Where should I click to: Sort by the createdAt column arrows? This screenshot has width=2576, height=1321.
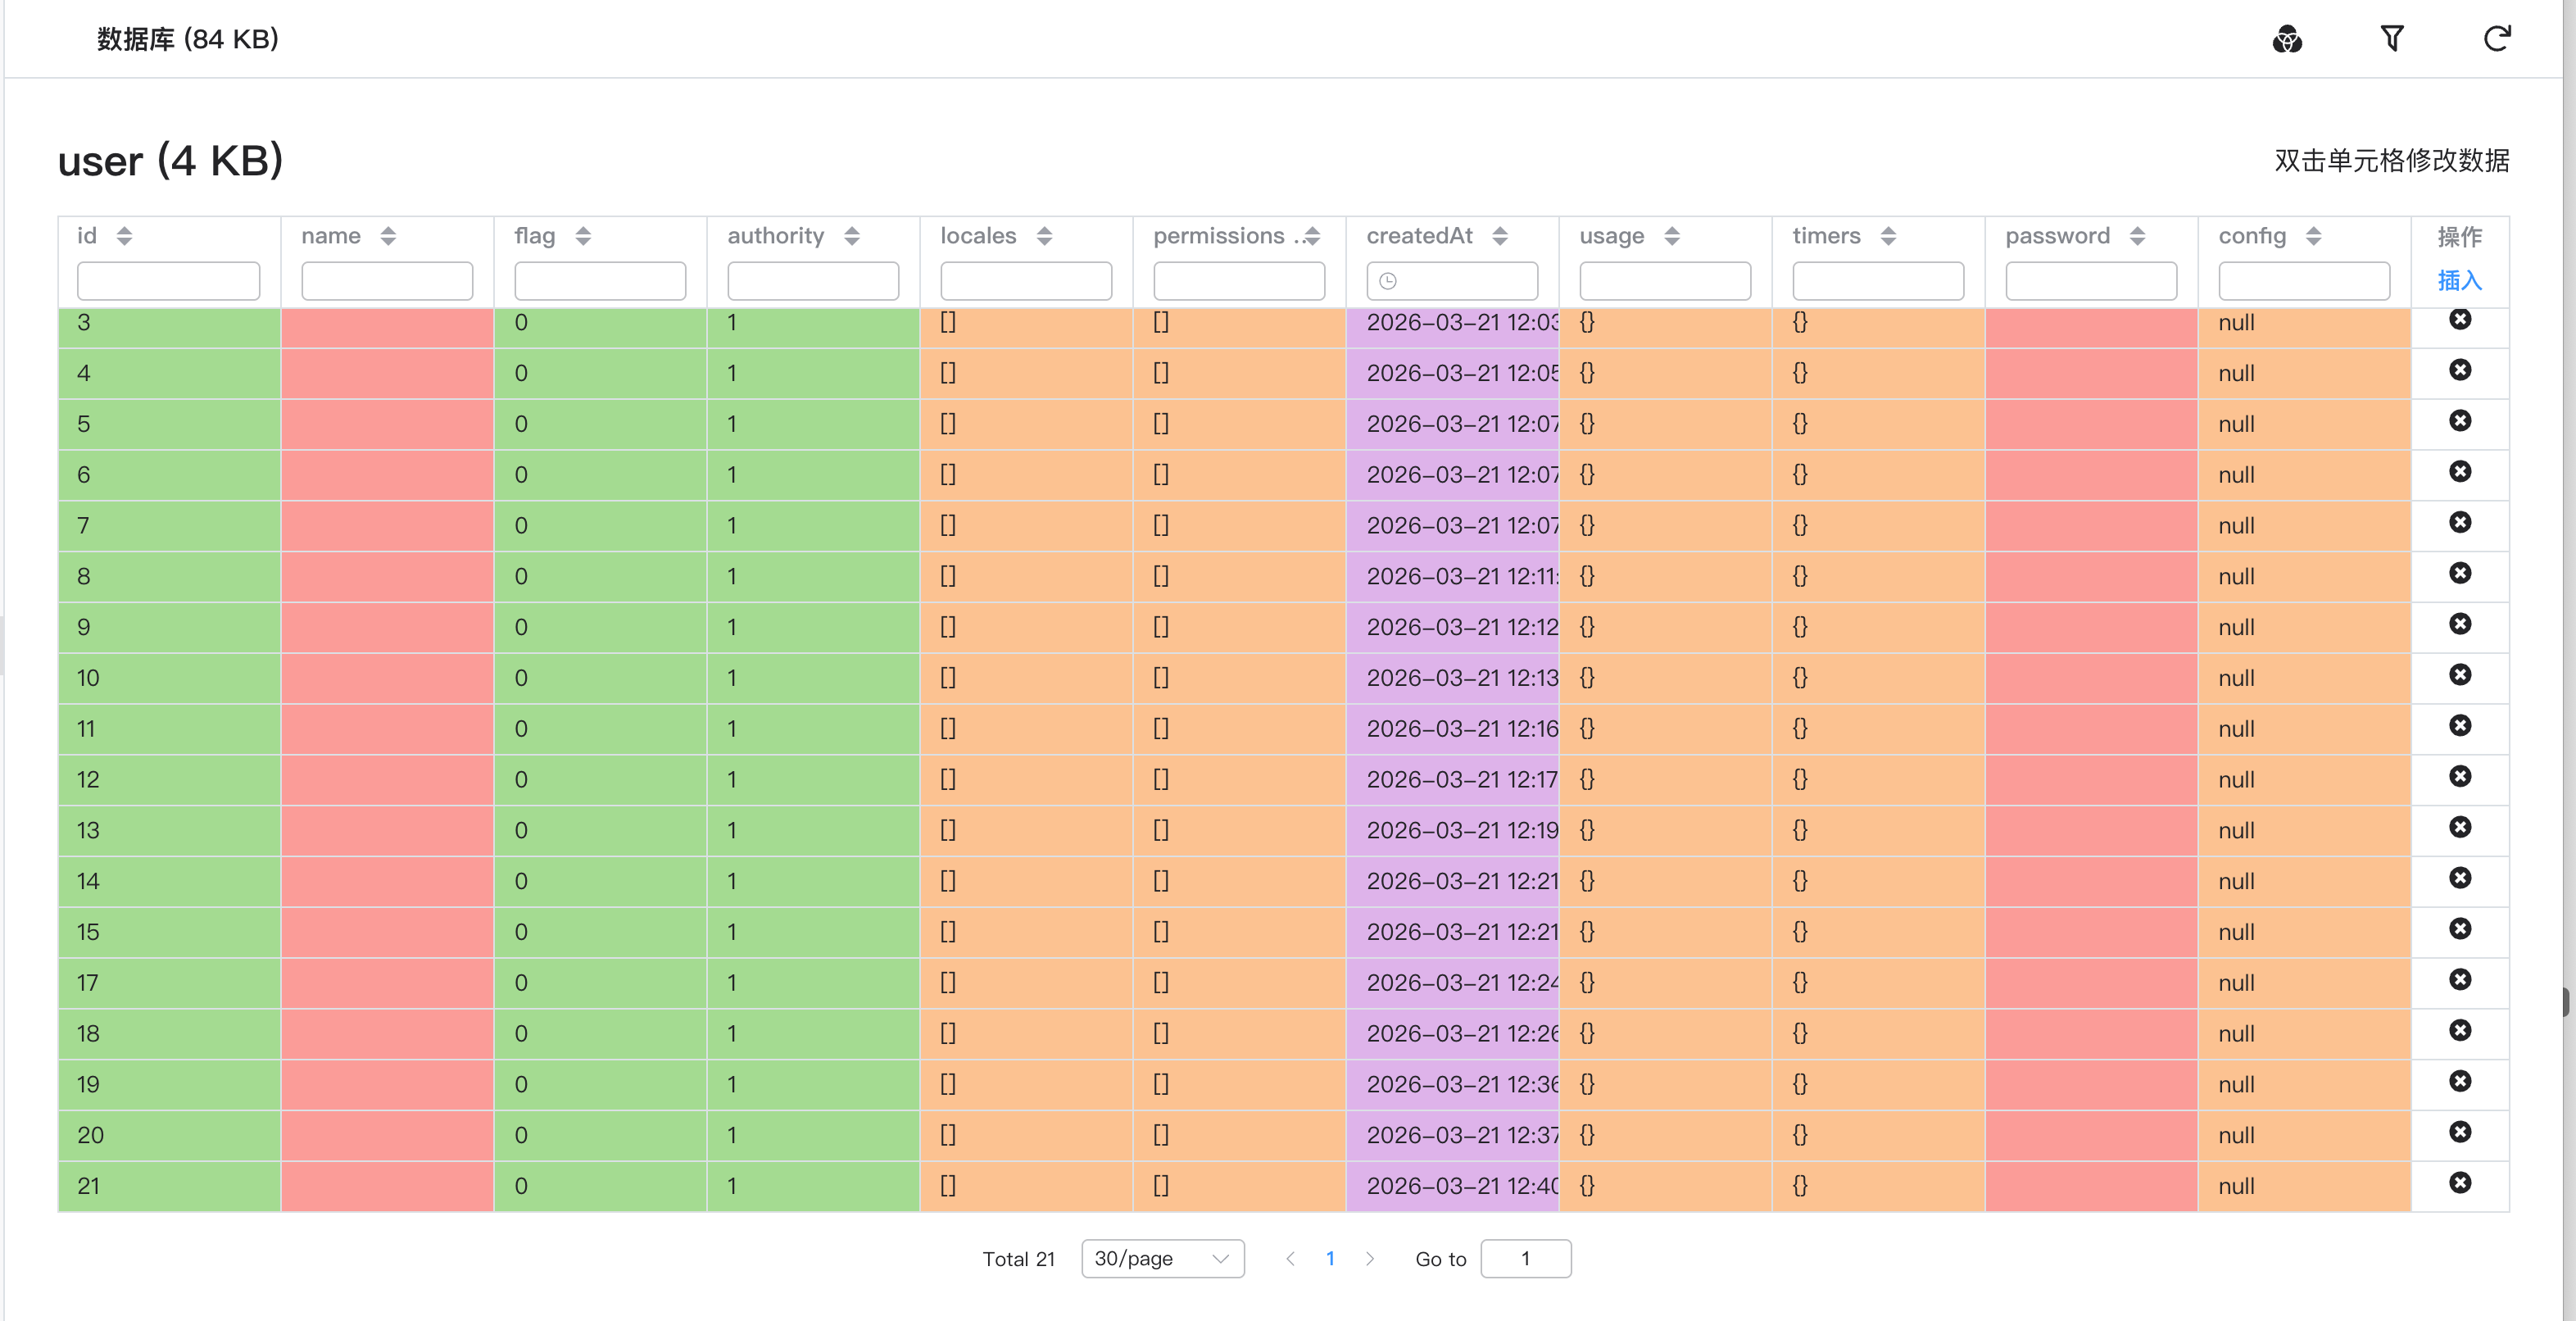[x=1499, y=236]
